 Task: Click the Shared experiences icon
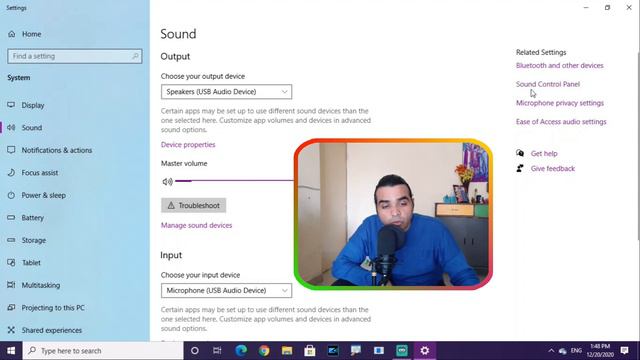[x=11, y=330]
